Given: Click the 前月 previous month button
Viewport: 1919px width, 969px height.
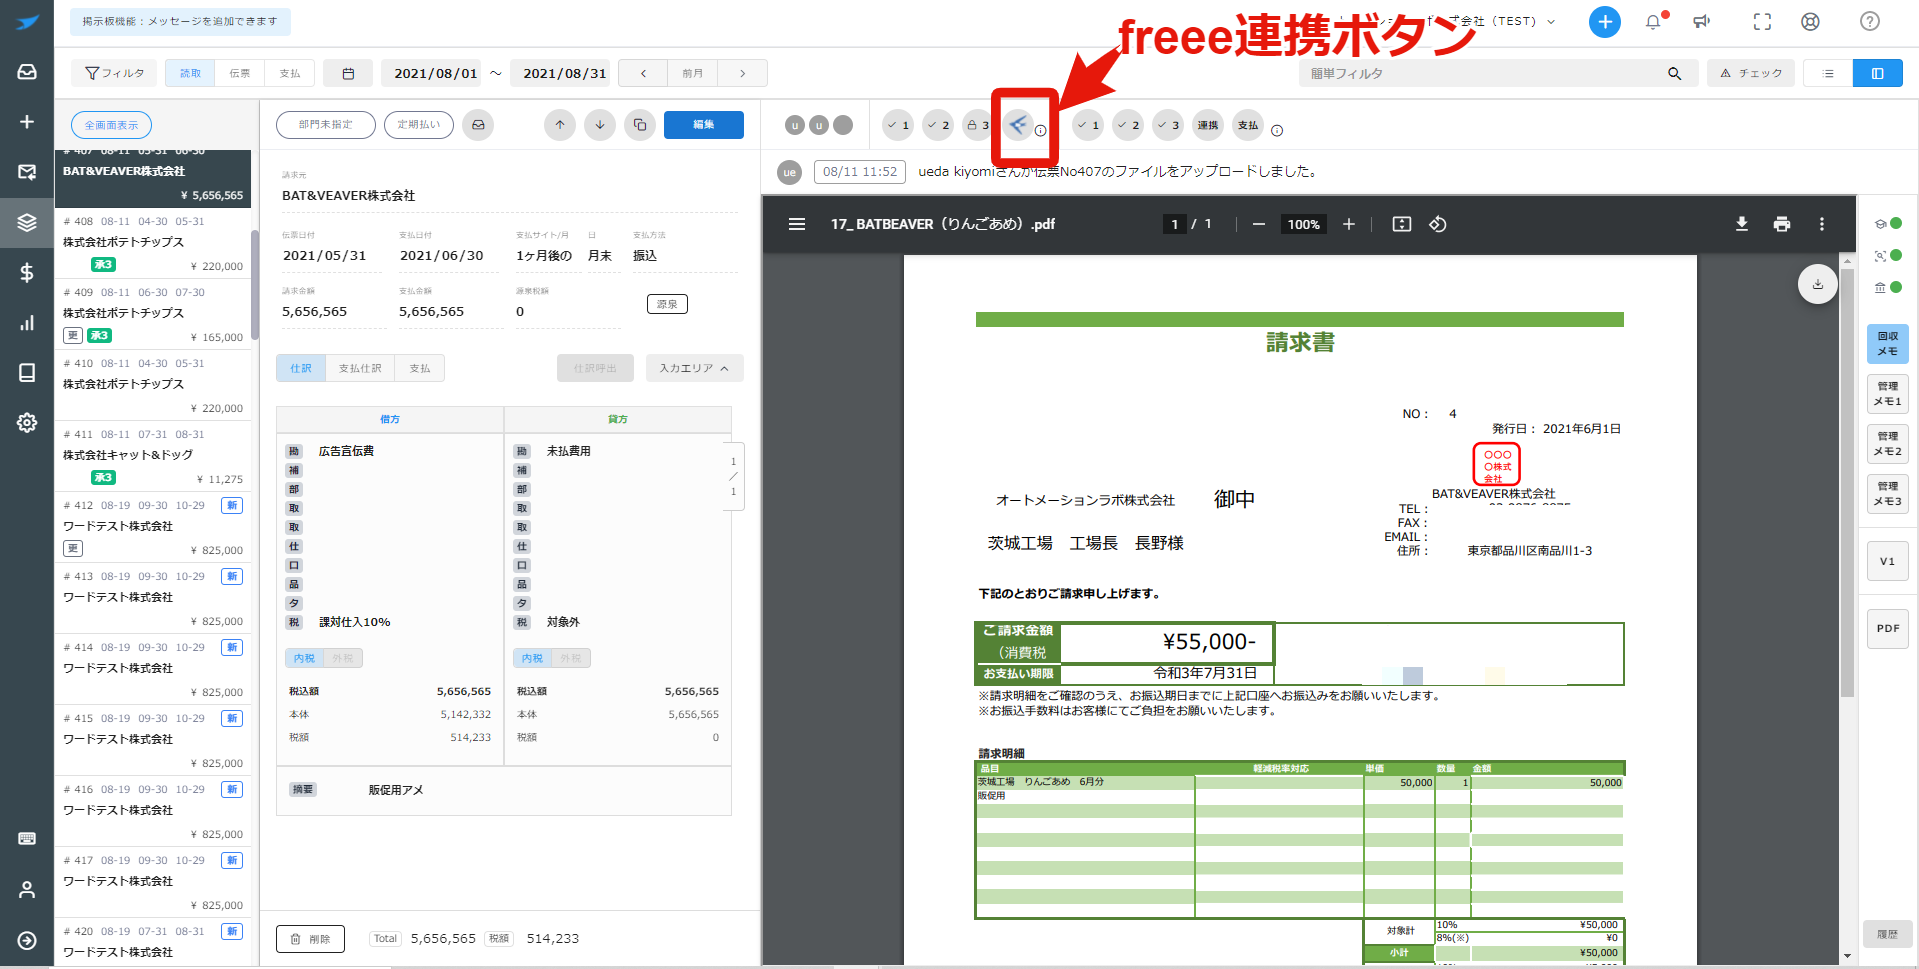Looking at the screenshot, I should [693, 73].
